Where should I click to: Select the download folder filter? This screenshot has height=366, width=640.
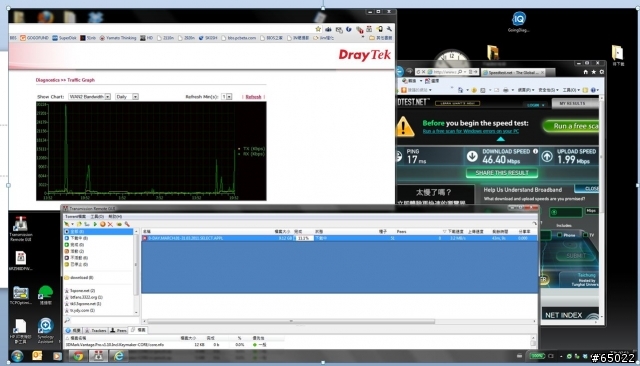tap(98, 277)
